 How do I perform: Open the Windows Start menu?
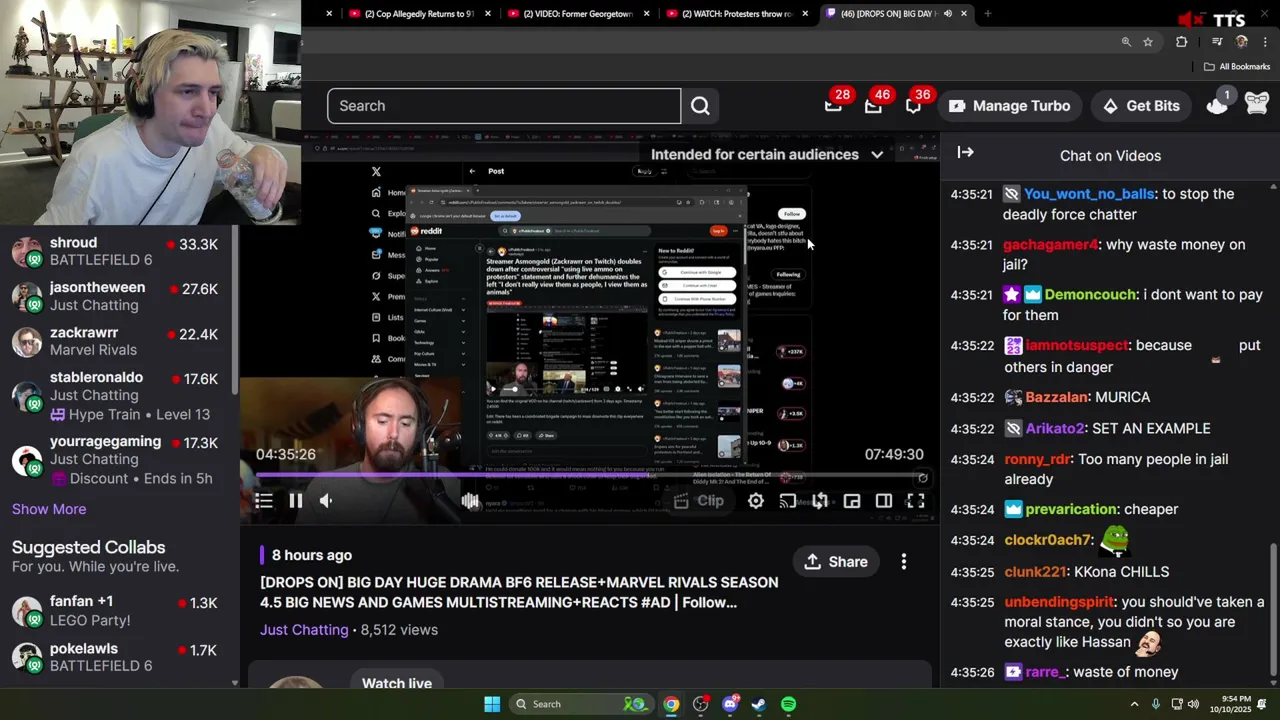(492, 704)
